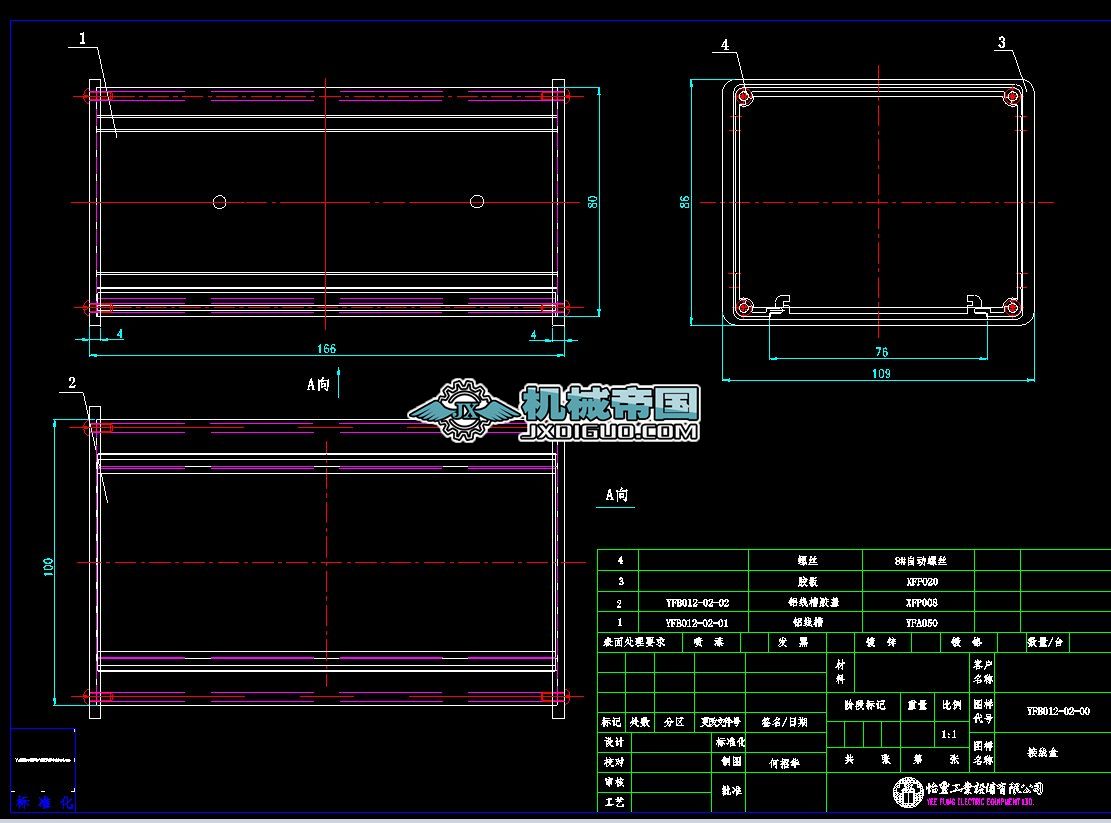
Task: Select the 校对 label in title block
Action: tap(614, 762)
